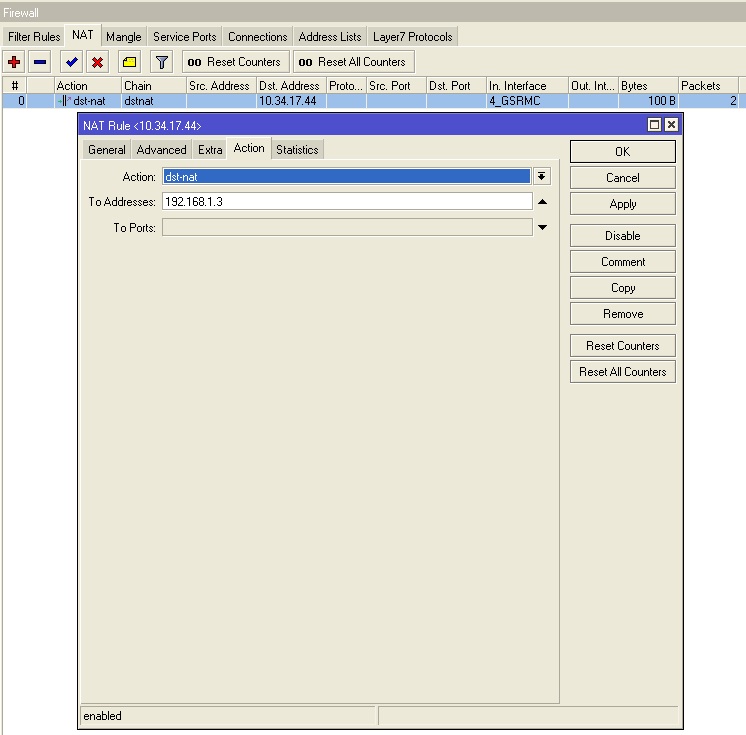Disable rule with red X icon

[x=98, y=62]
